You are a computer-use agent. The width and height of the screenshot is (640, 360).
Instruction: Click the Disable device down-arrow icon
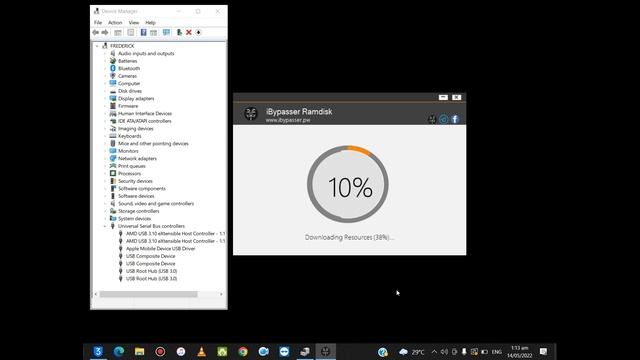point(198,32)
